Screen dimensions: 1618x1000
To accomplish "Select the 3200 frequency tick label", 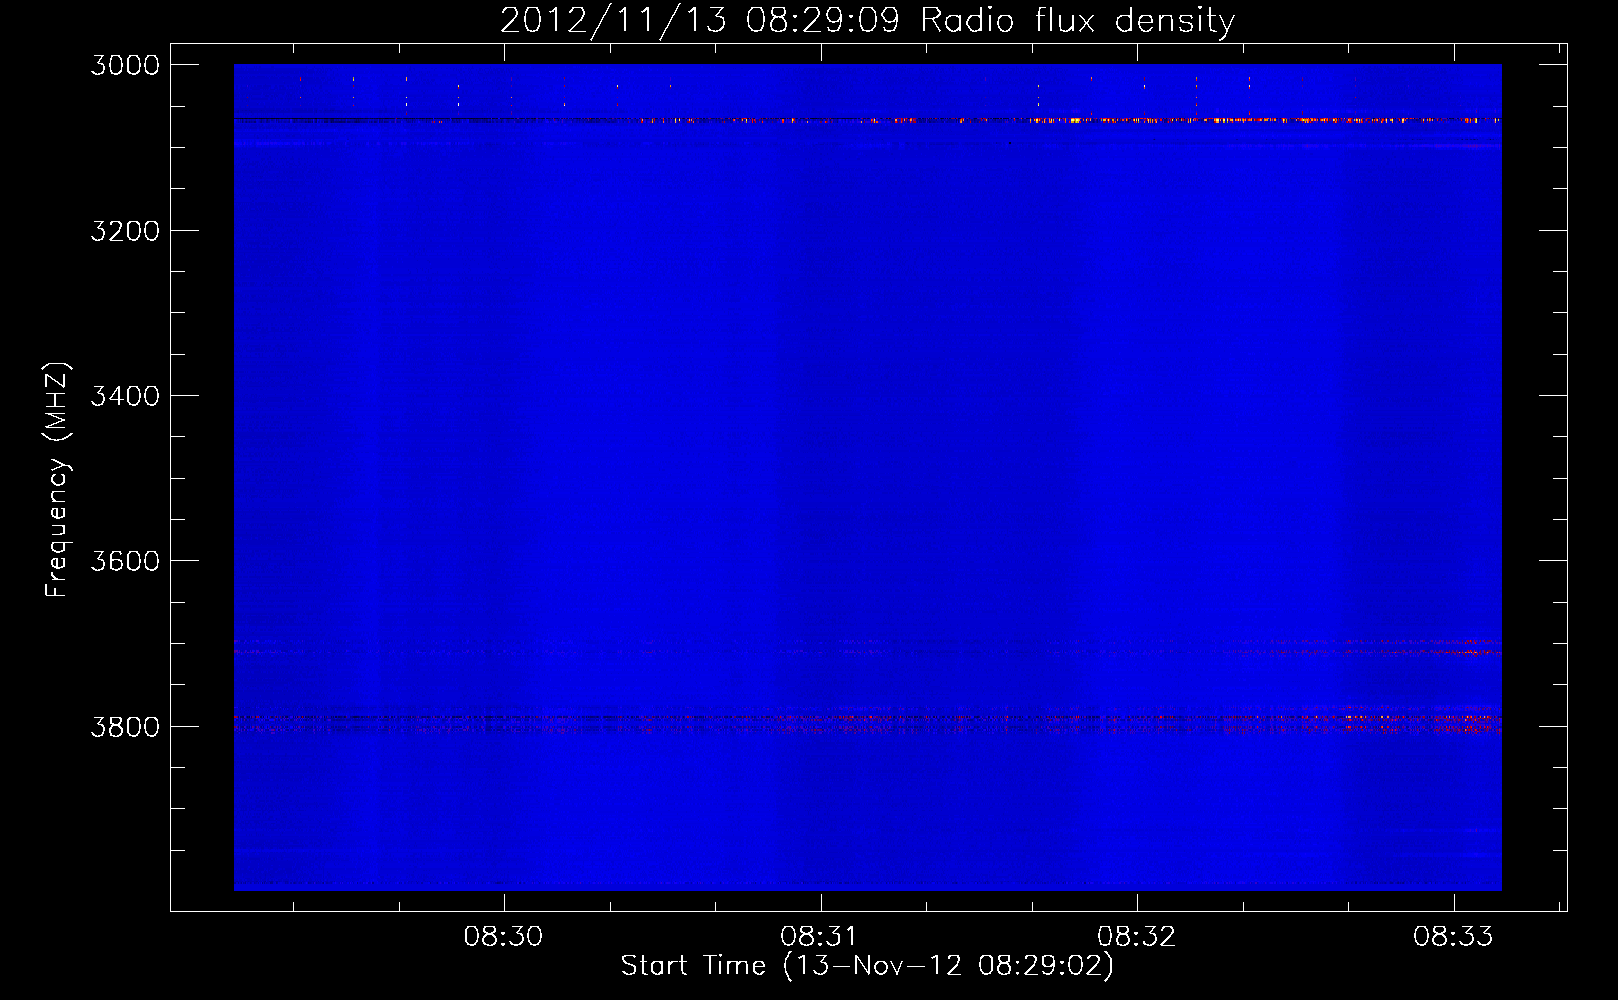I will tap(125, 231).
